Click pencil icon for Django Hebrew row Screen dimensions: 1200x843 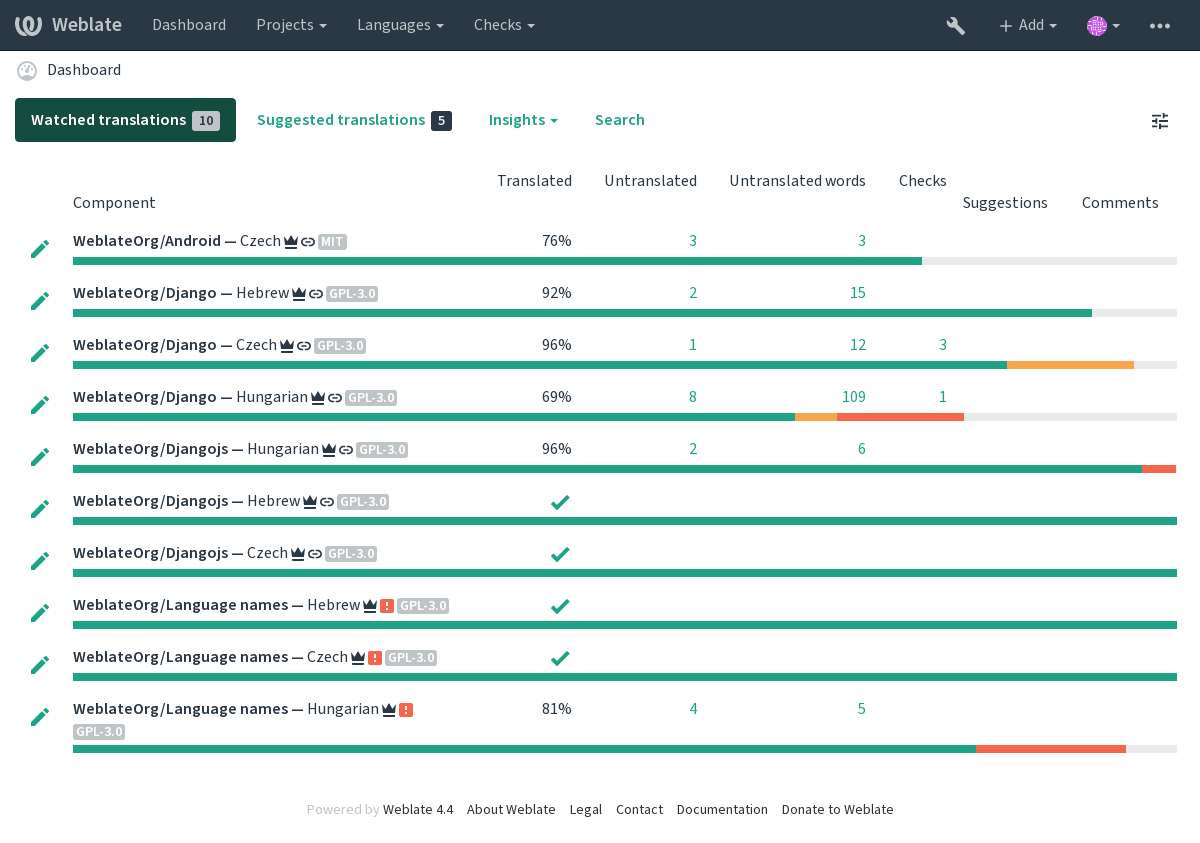[40, 300]
